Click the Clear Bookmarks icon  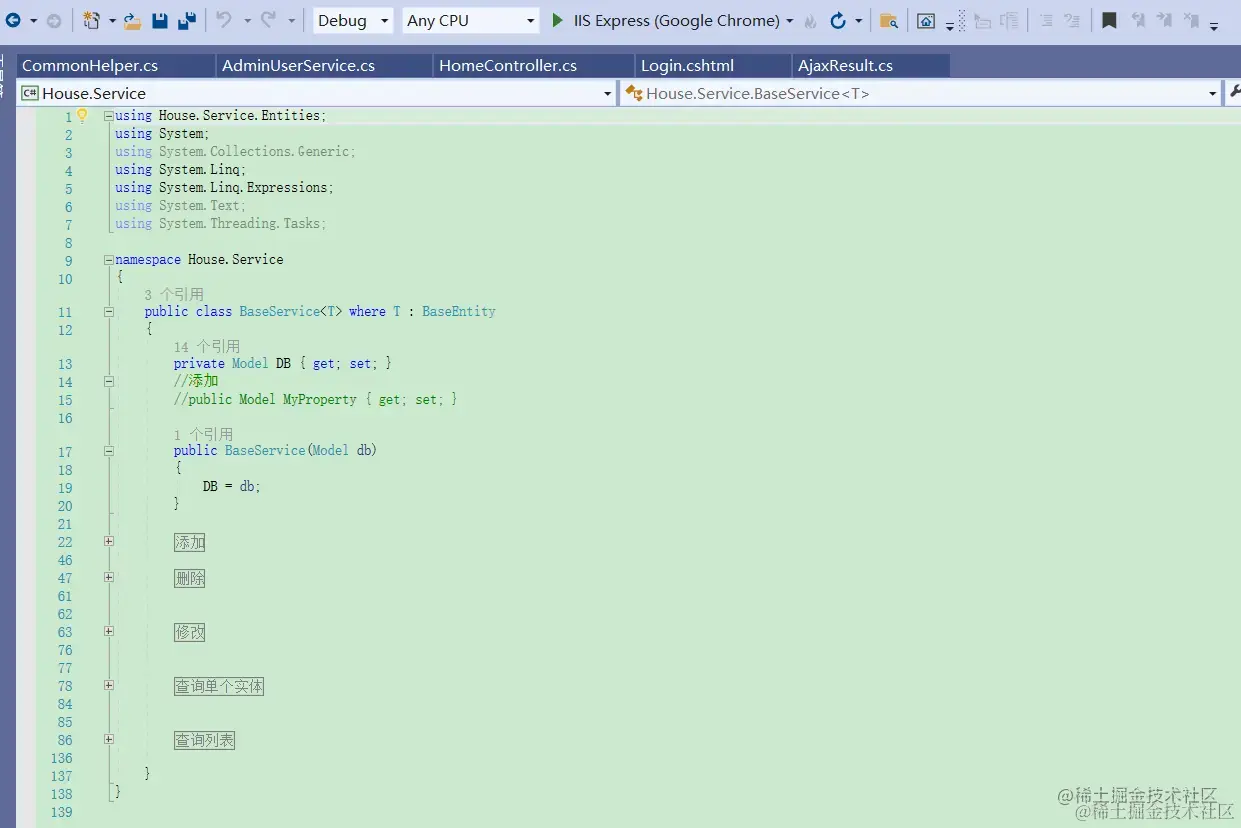point(1190,21)
